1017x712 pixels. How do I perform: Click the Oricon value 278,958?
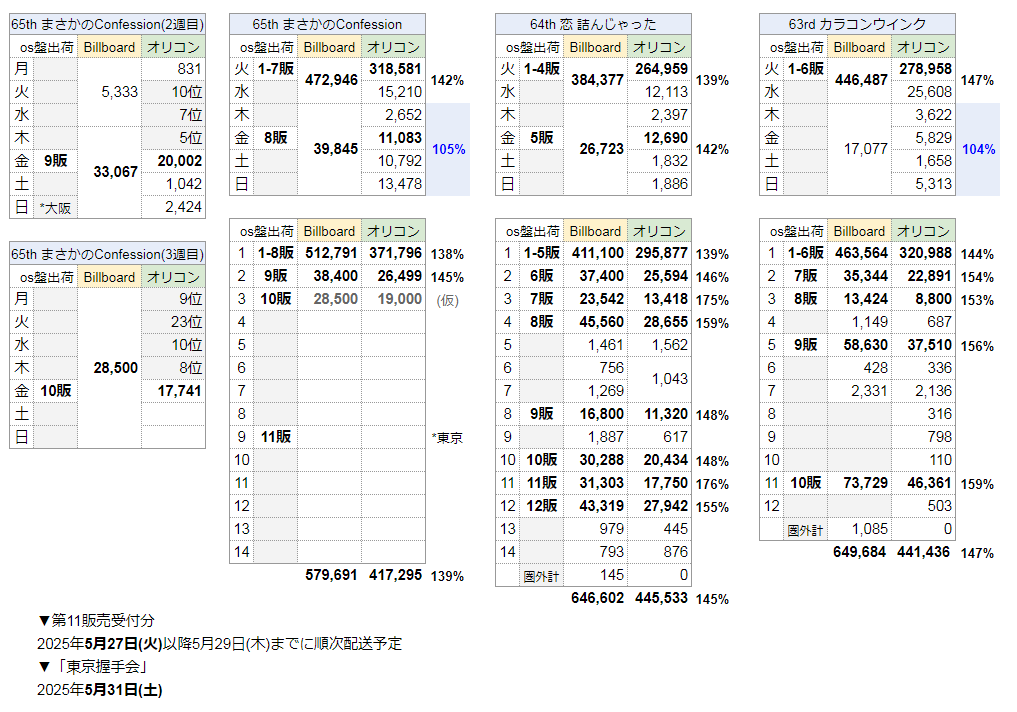coord(926,69)
